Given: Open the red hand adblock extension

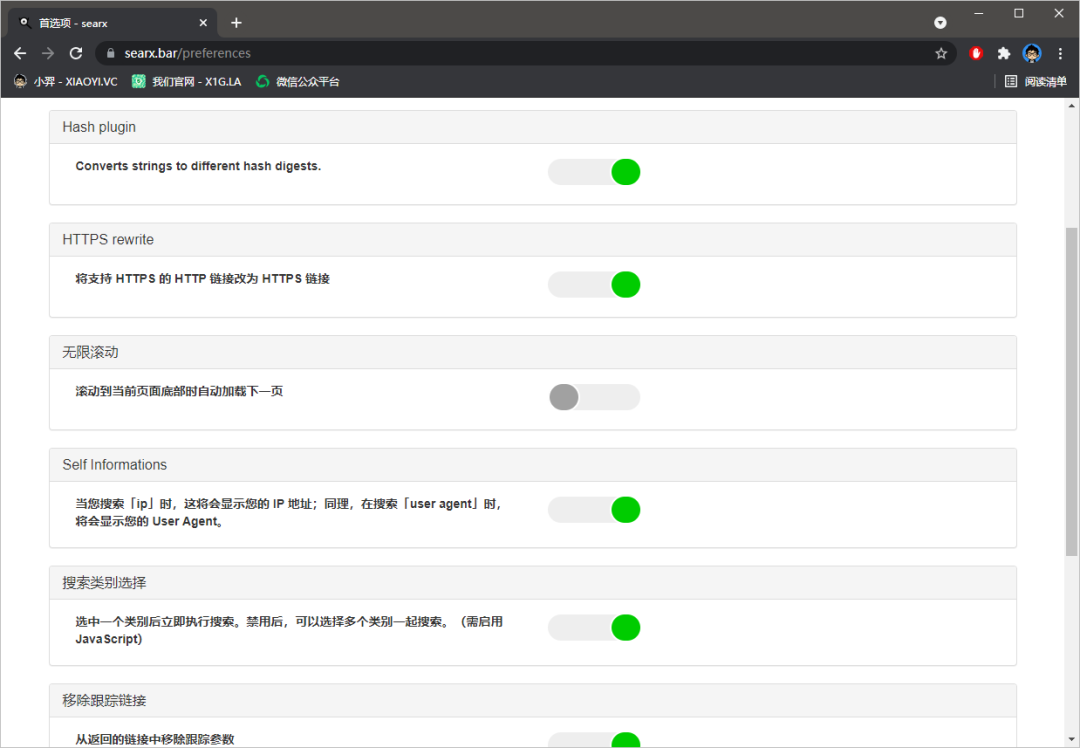Looking at the screenshot, I should (976, 53).
